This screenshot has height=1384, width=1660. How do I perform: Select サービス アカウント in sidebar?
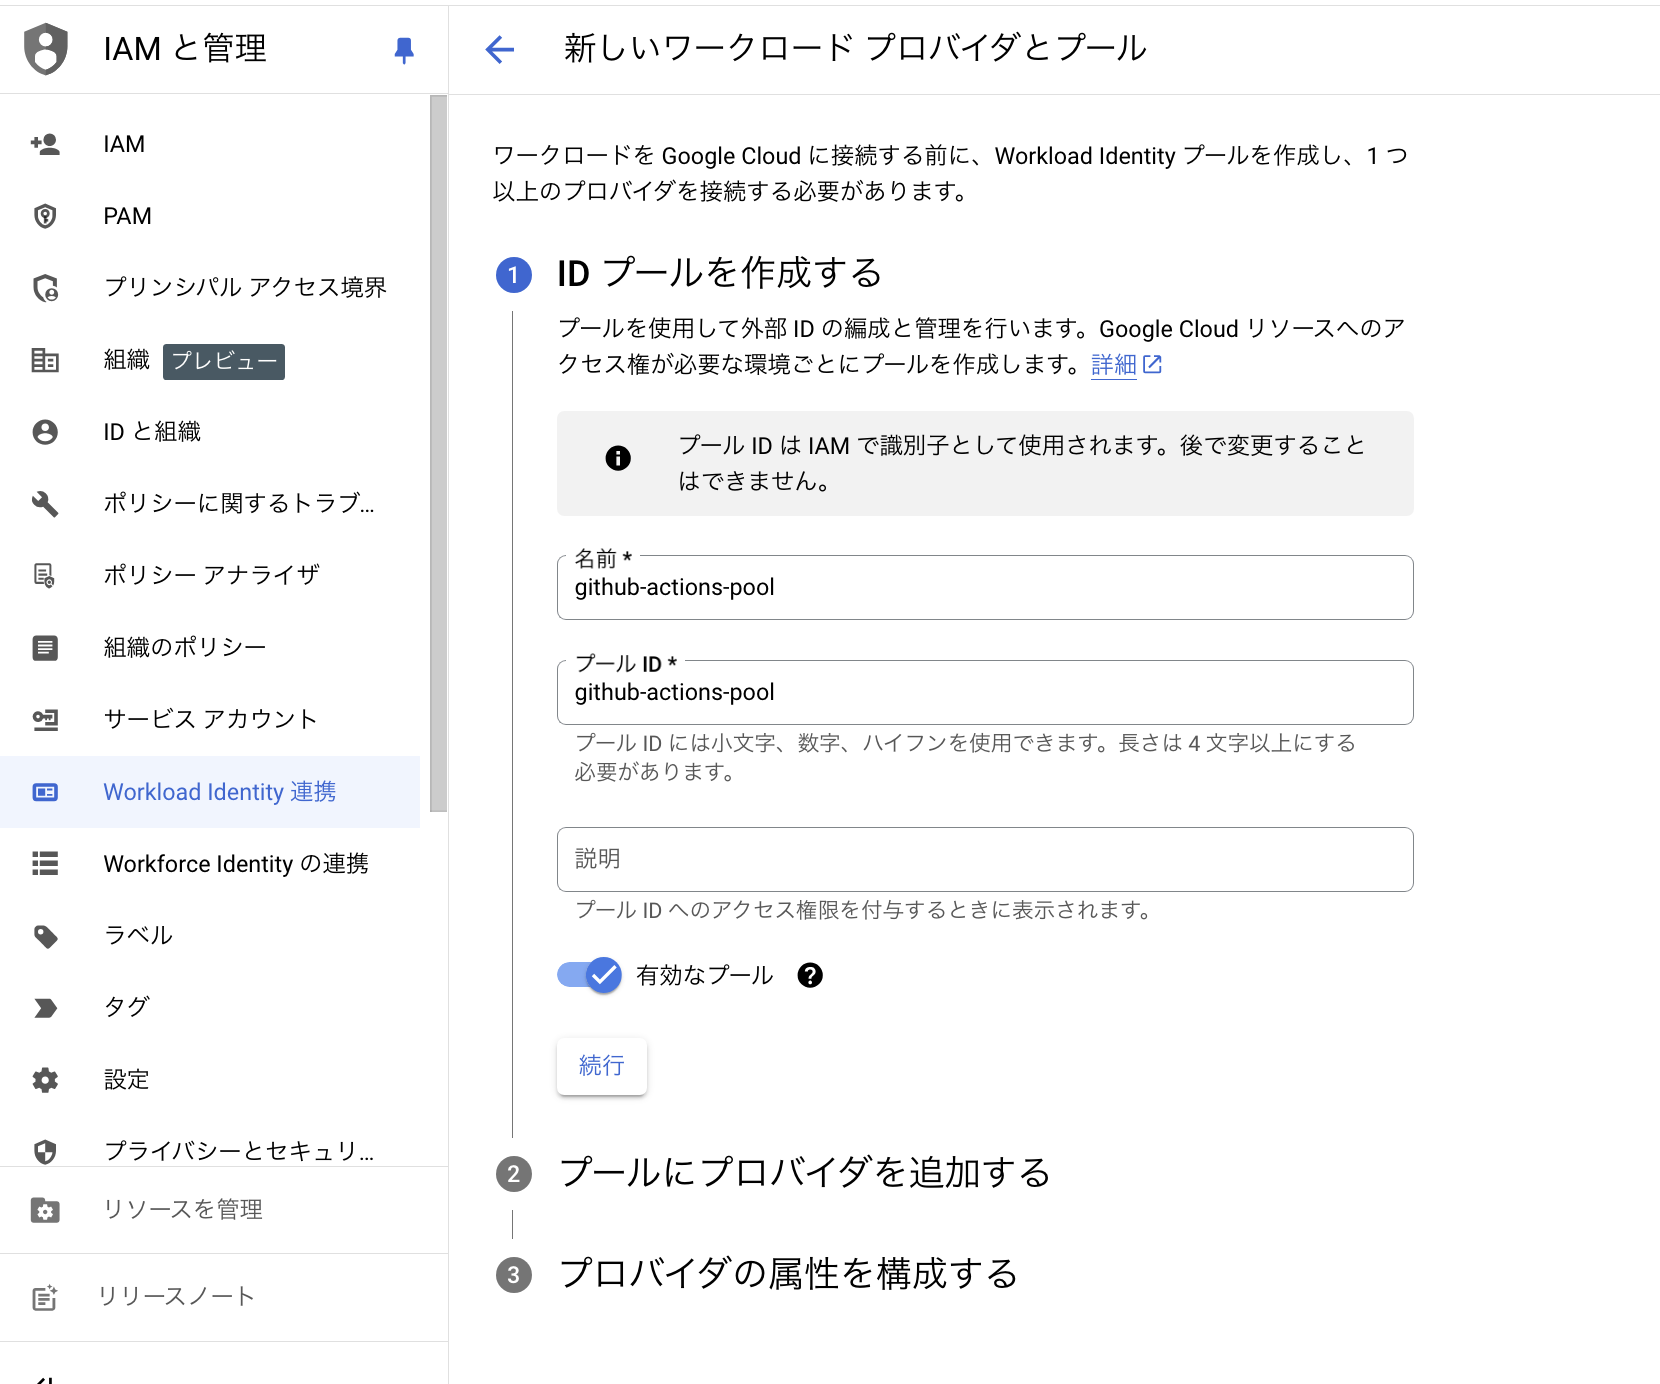click(210, 720)
